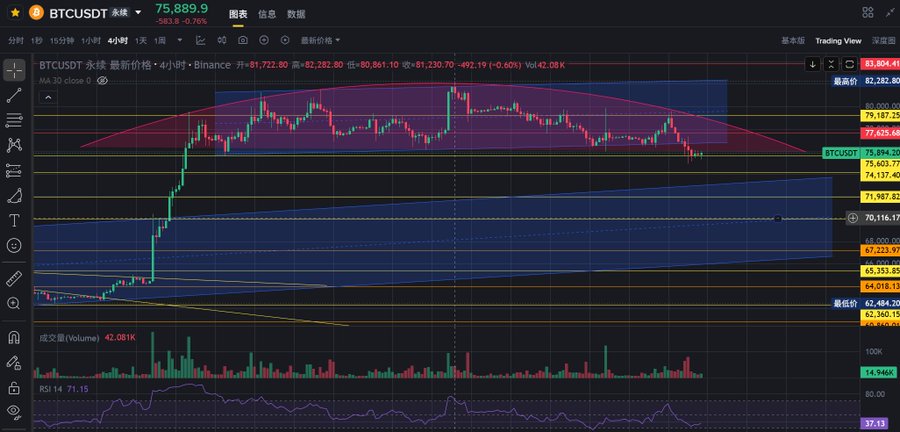This screenshot has width=900, height=432.
Task: Click the 79,187.25 yellow price label
Action: click(x=882, y=115)
